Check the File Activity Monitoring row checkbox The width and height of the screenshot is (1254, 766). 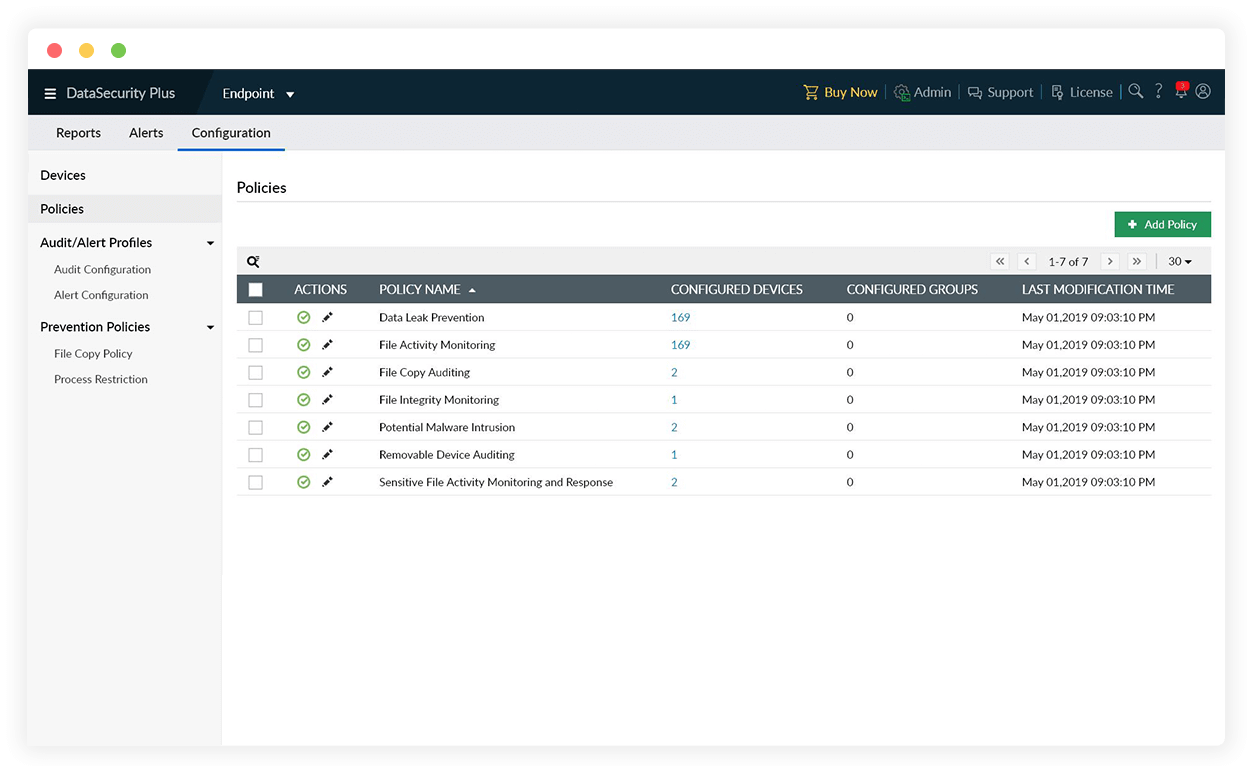click(255, 345)
